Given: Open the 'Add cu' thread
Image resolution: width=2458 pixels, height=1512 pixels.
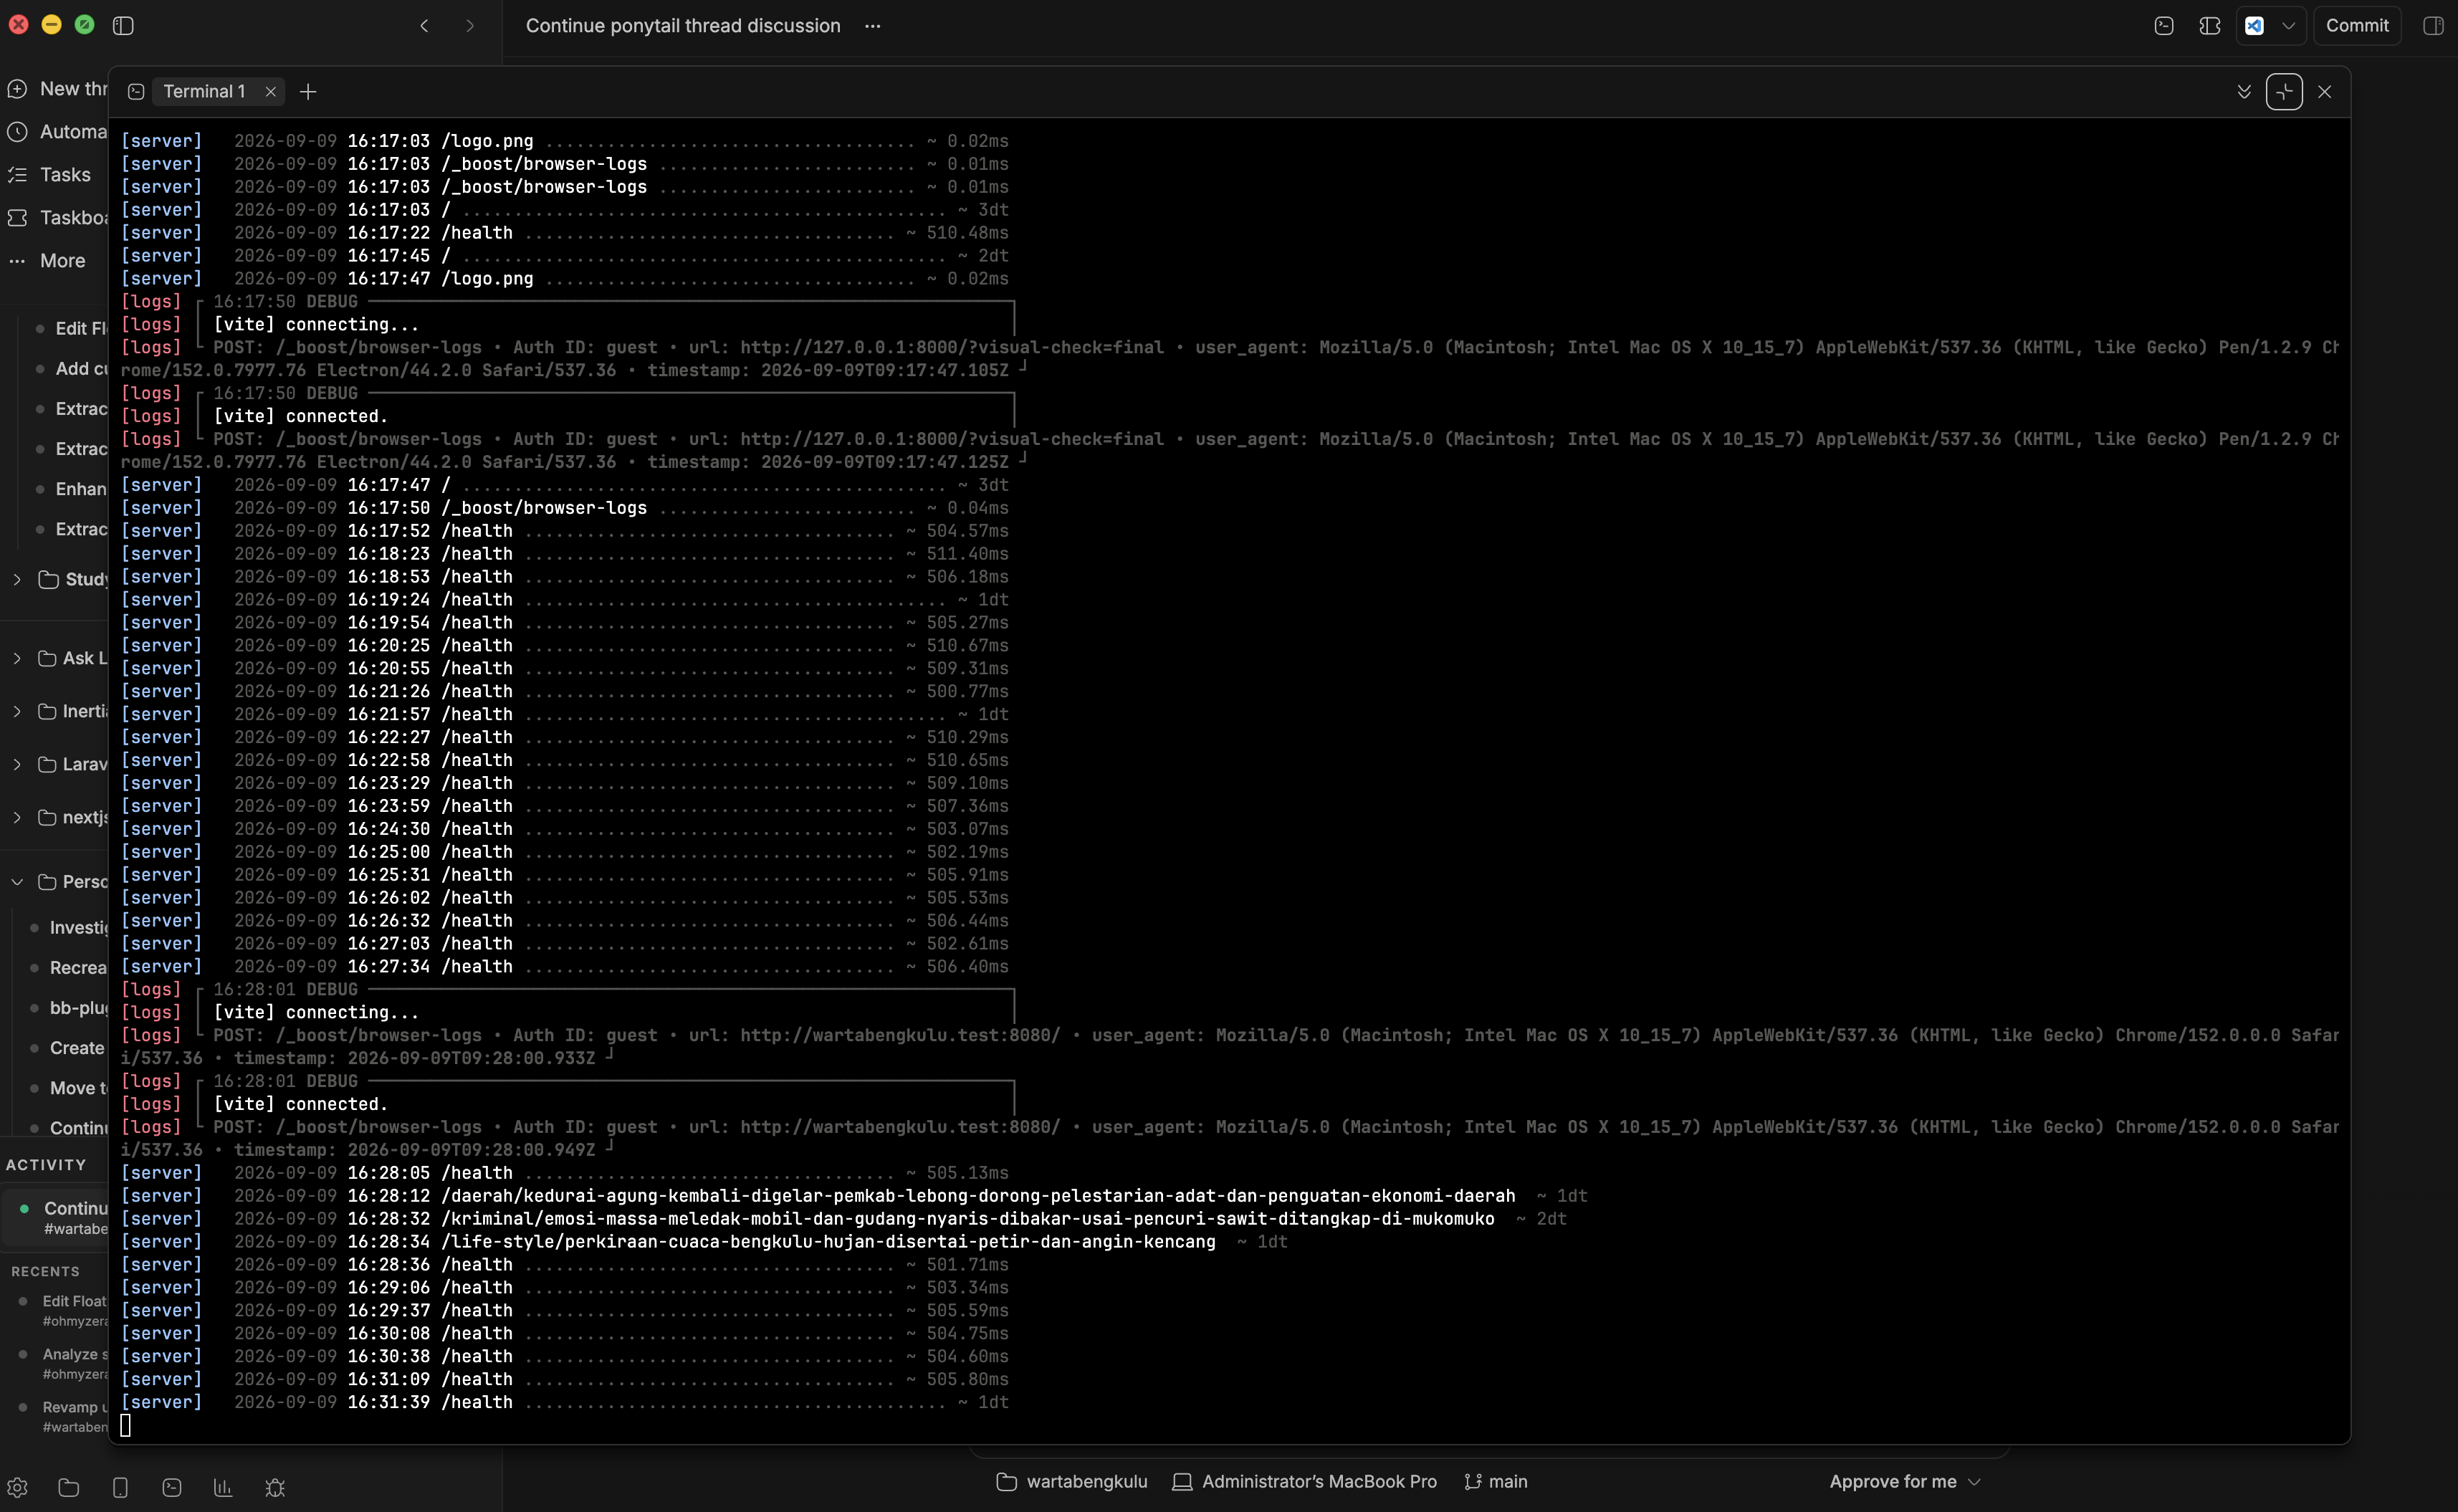Looking at the screenshot, I should tap(81, 369).
